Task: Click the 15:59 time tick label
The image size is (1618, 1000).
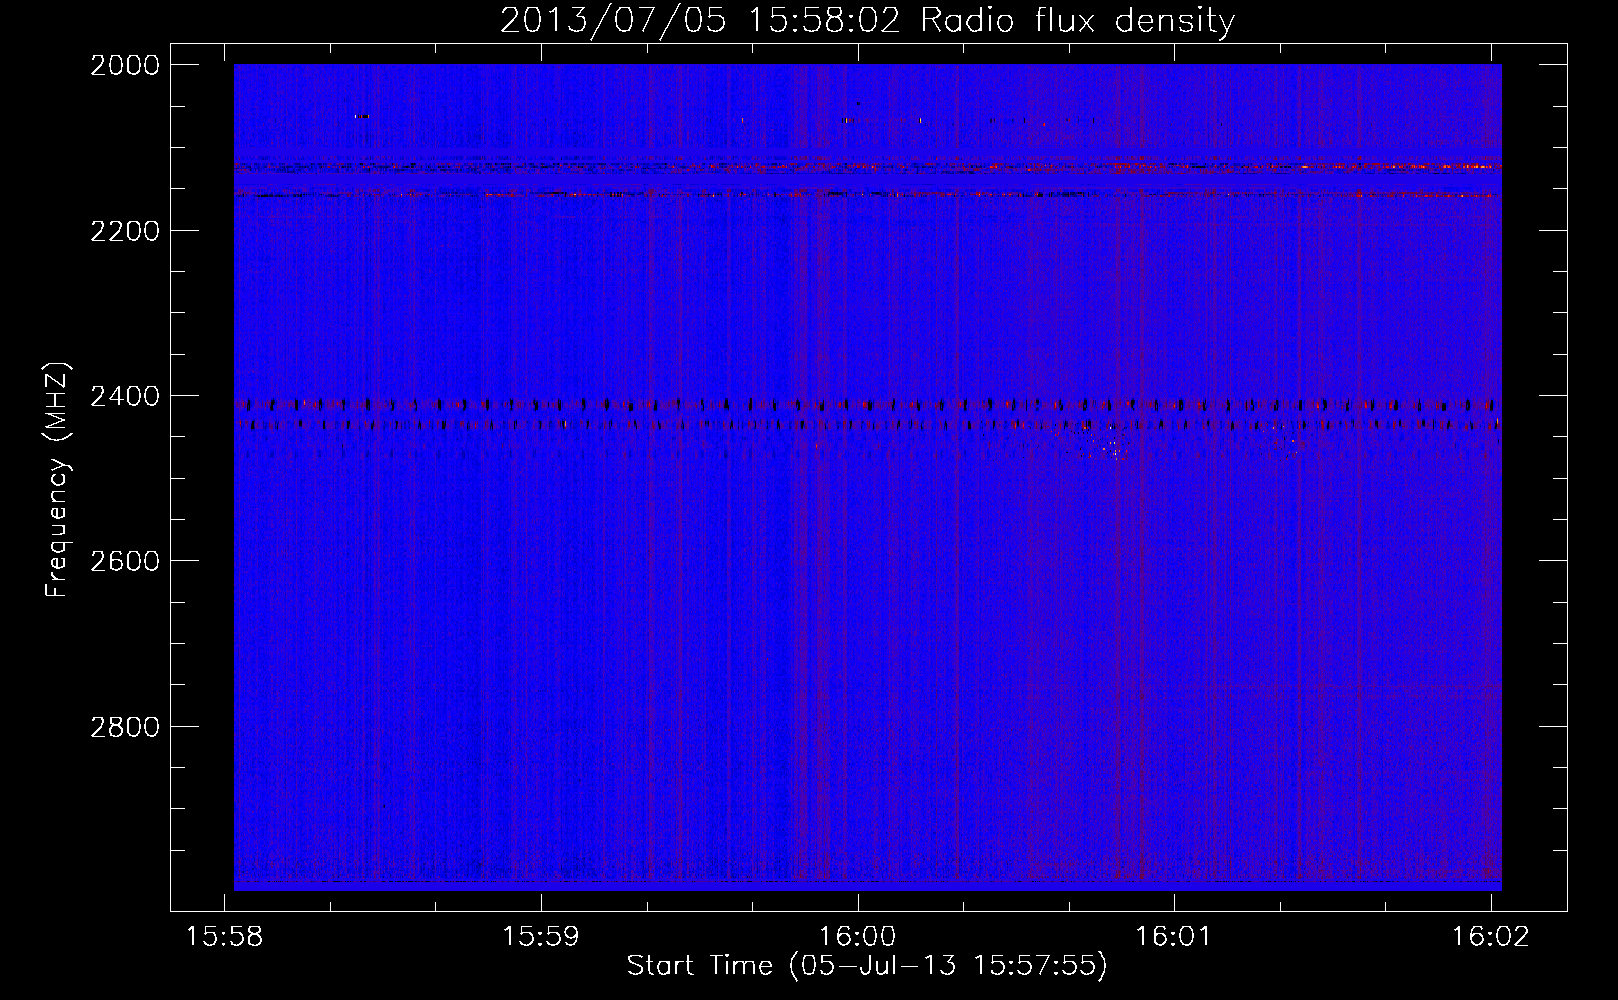Action: coord(541,937)
